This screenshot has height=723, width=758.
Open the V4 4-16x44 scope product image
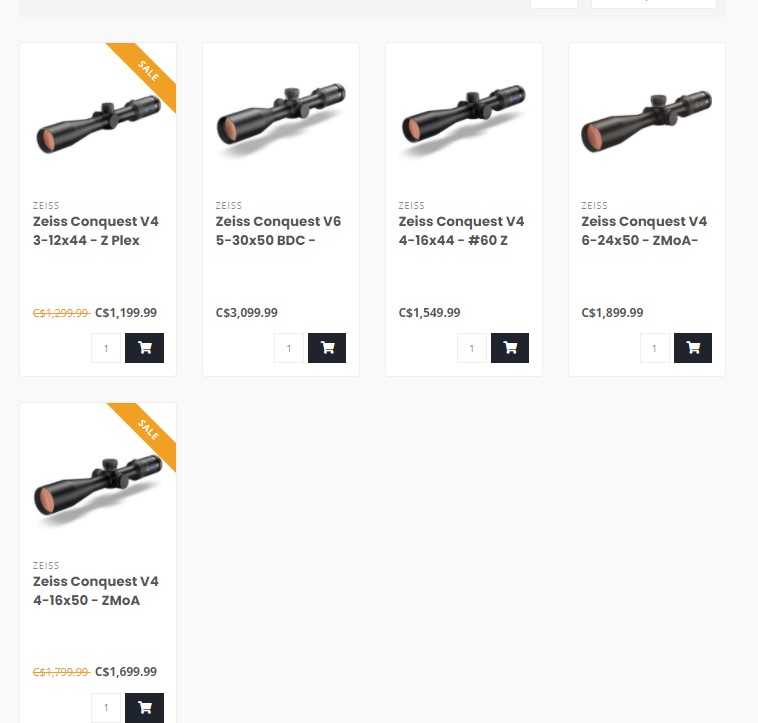pos(464,121)
